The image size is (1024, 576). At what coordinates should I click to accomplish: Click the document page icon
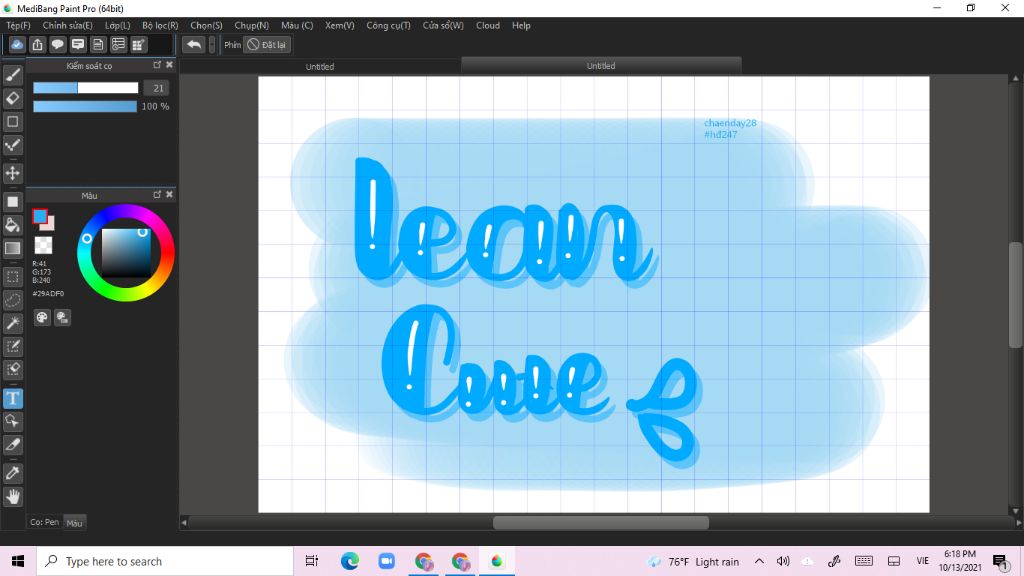coord(98,44)
